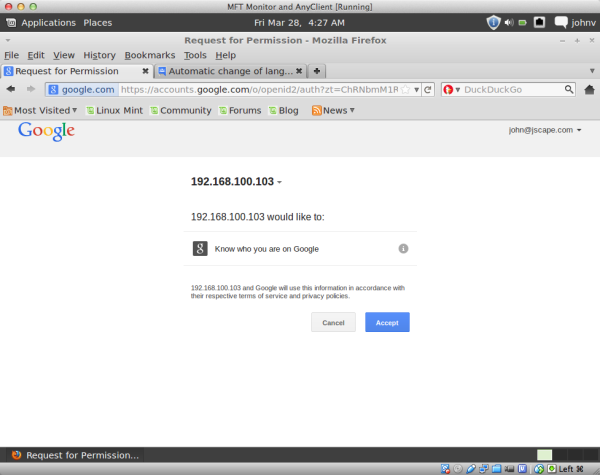
Task: Click the info icon beside Know who you are
Action: [x=403, y=249]
